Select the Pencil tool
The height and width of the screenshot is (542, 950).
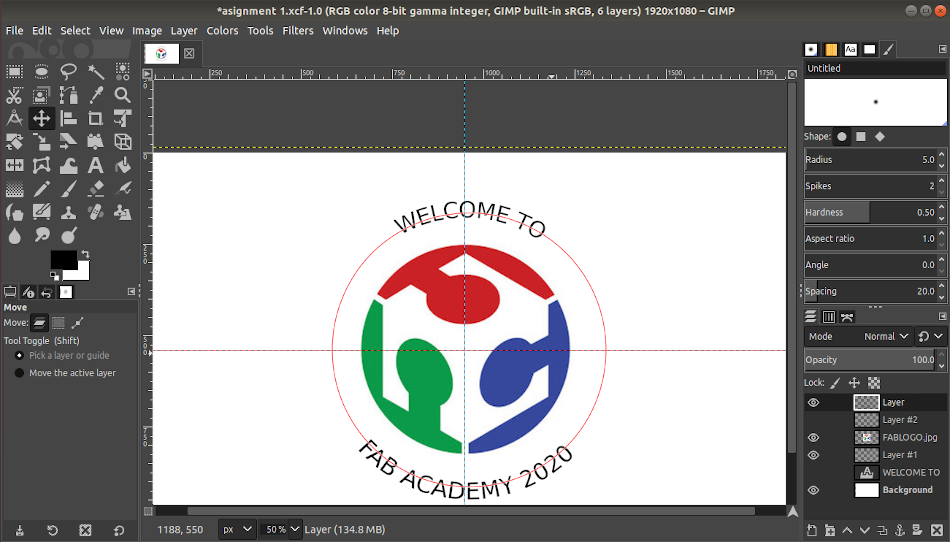(41, 189)
